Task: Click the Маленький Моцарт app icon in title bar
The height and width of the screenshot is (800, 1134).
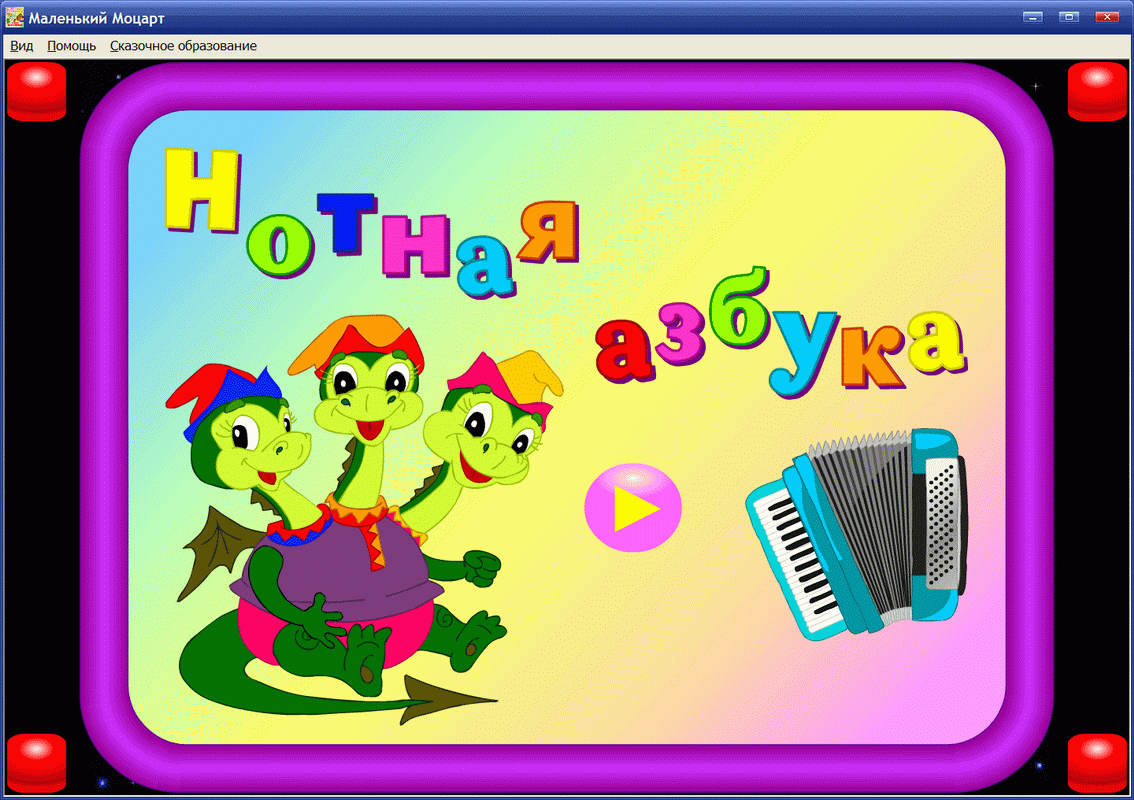Action: [x=14, y=17]
